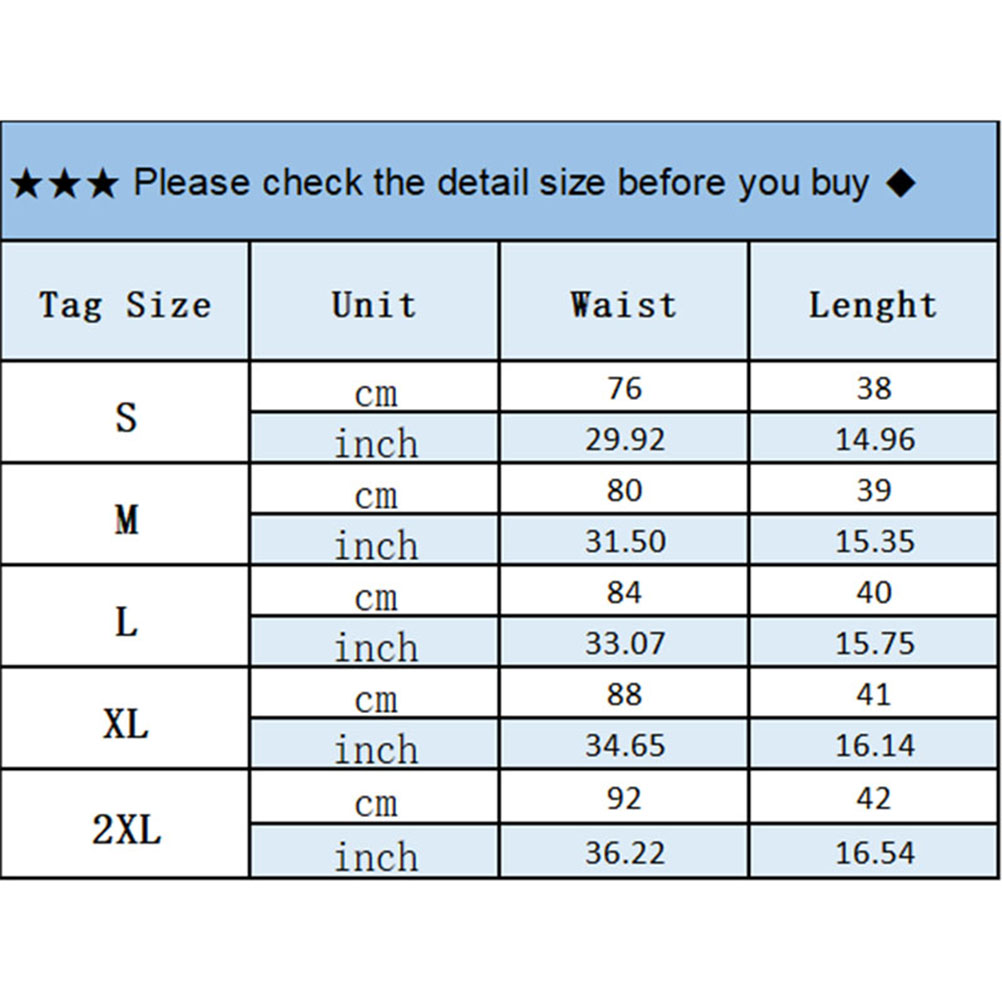Image resolution: width=1002 pixels, height=1002 pixels.
Task: Click the 'Please check the detail size' banner text
Action: pos(500,184)
